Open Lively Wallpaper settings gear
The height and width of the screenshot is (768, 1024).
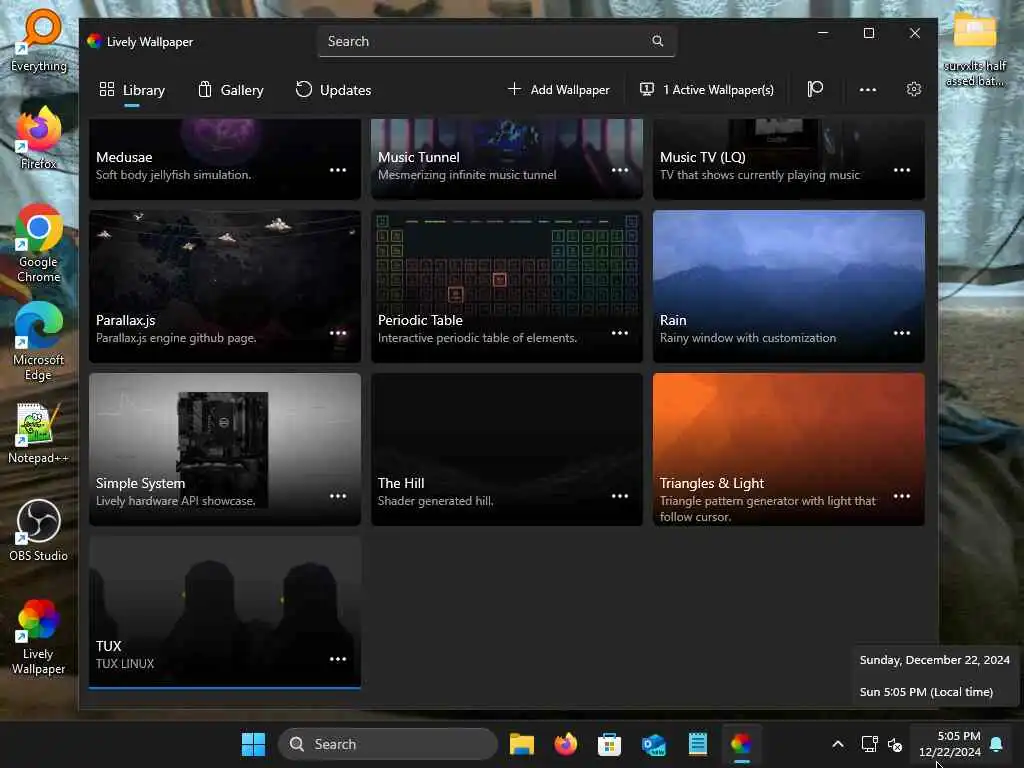[x=914, y=89]
